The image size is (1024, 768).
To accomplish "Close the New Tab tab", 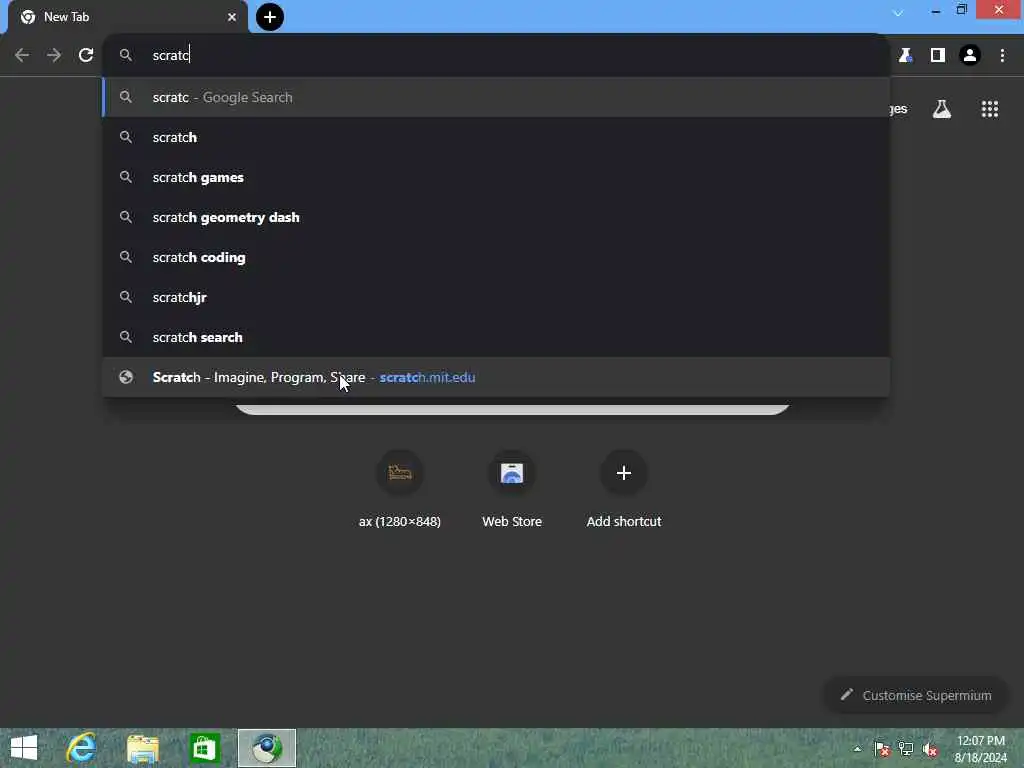I will (x=232, y=17).
